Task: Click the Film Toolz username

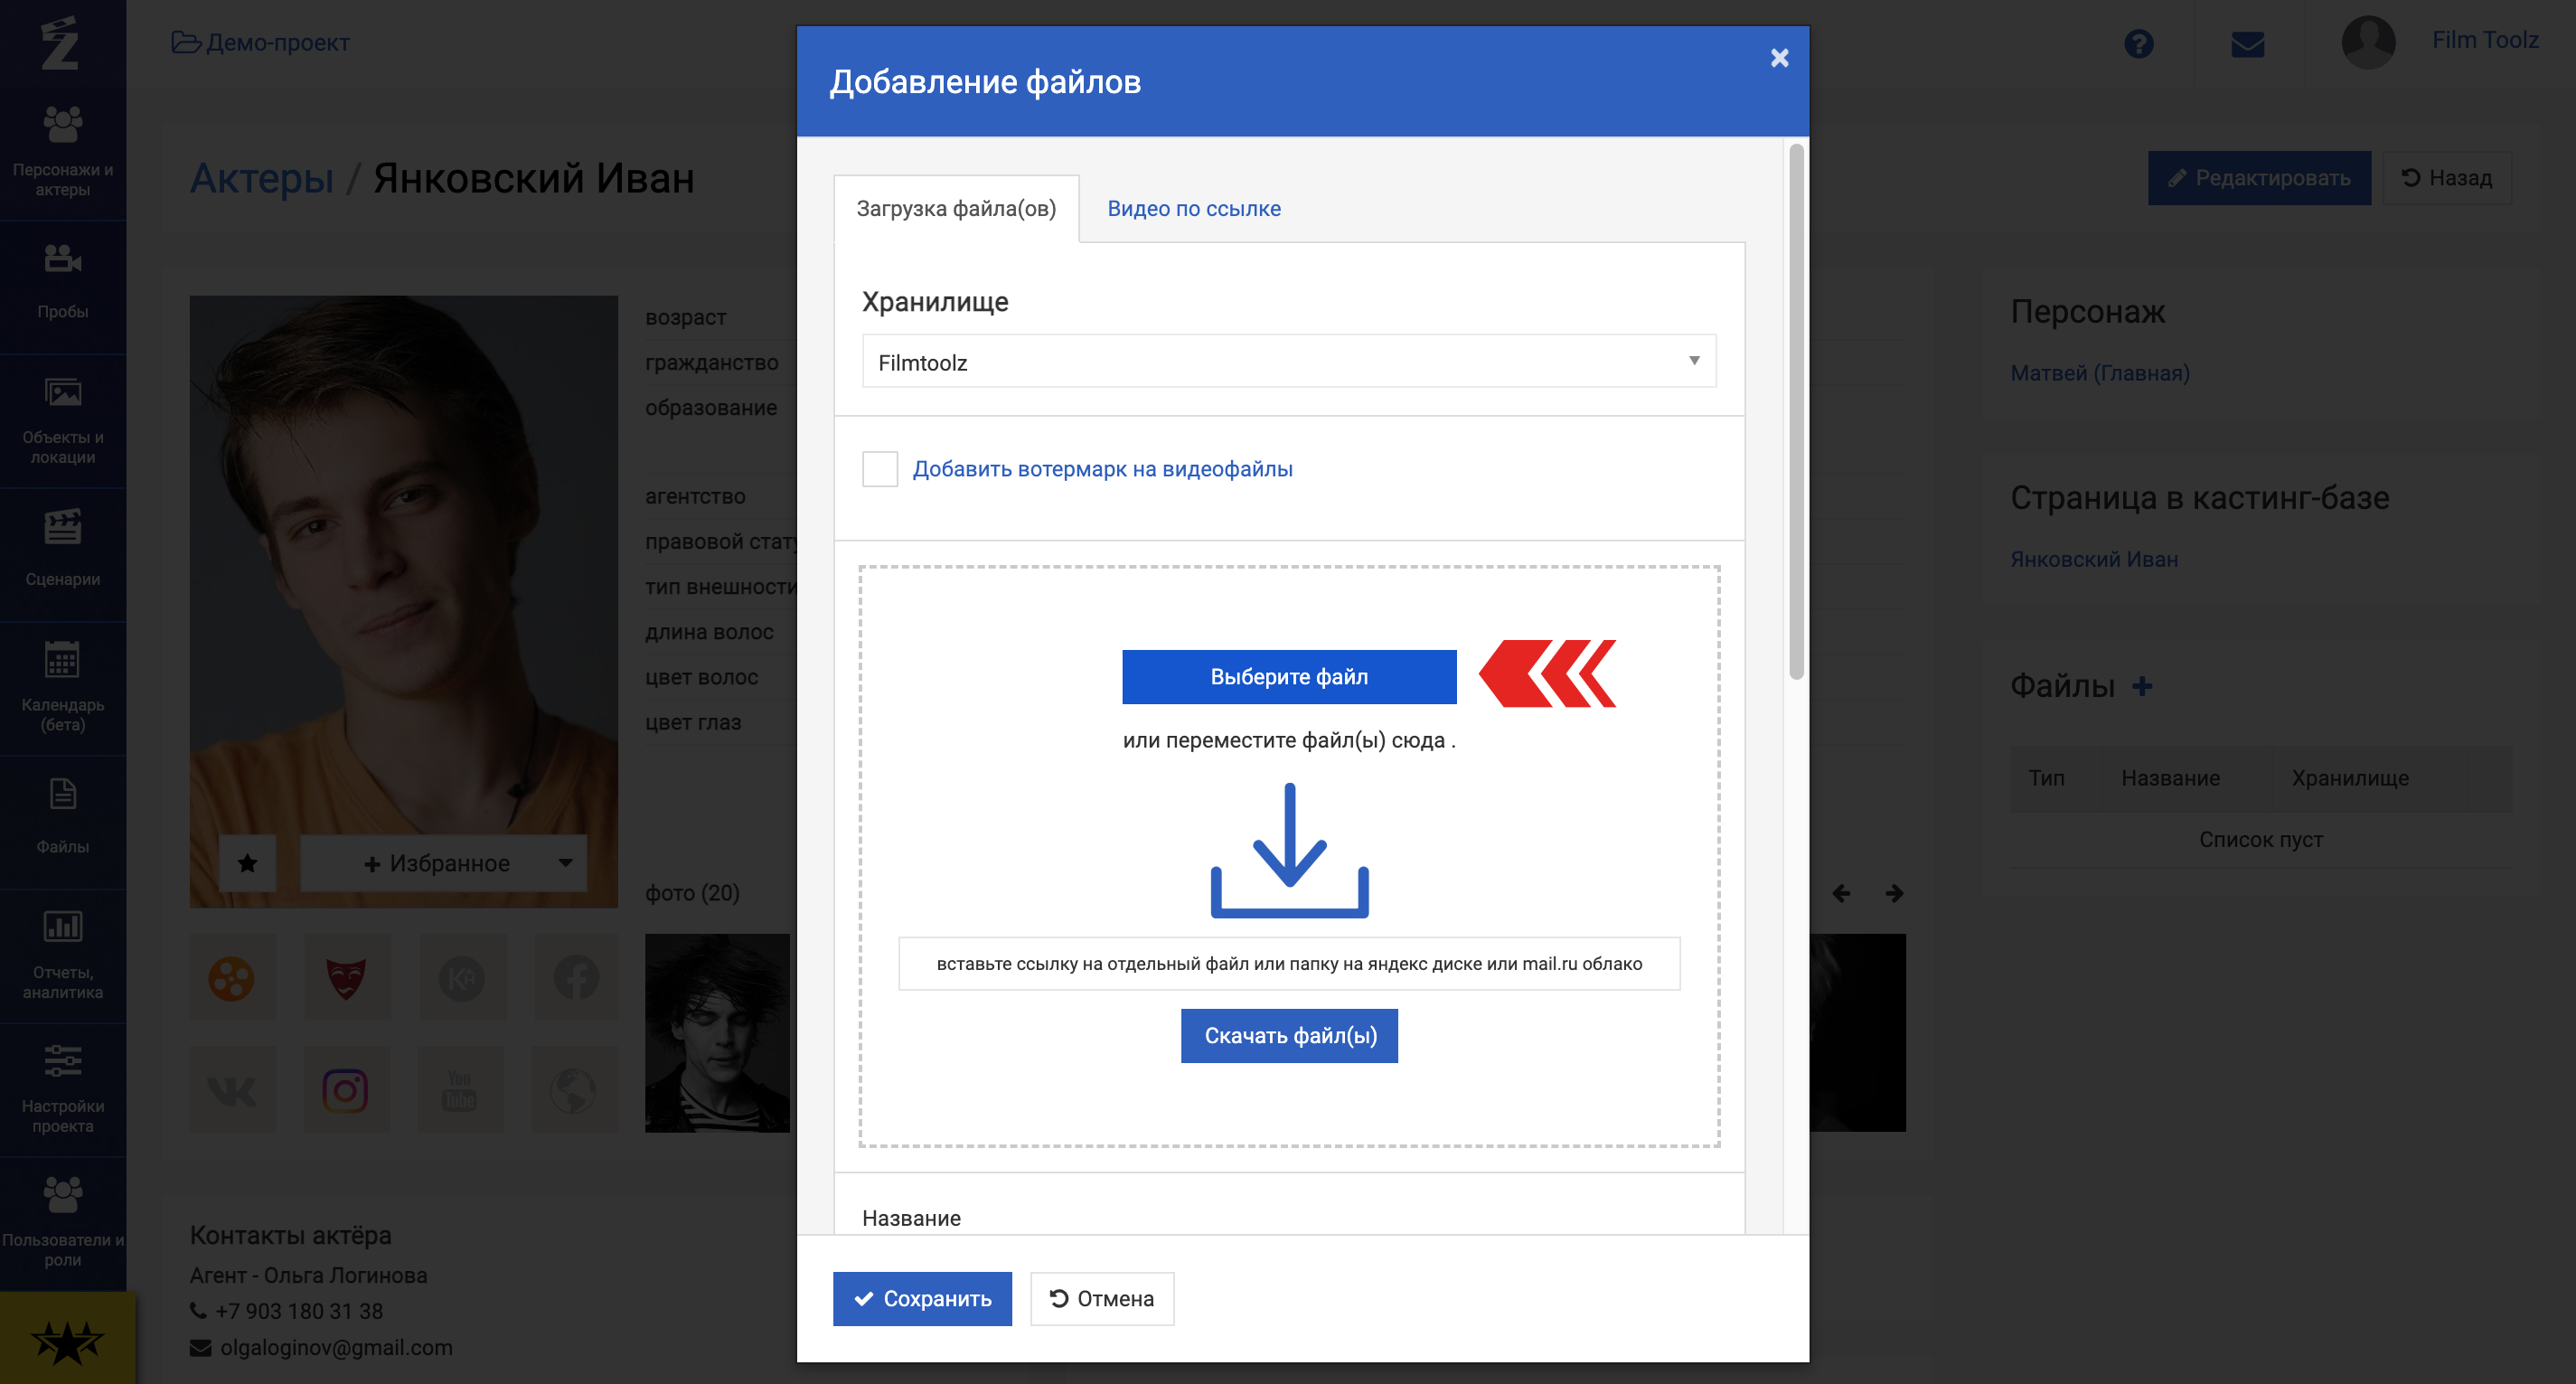Action: click(x=2485, y=40)
